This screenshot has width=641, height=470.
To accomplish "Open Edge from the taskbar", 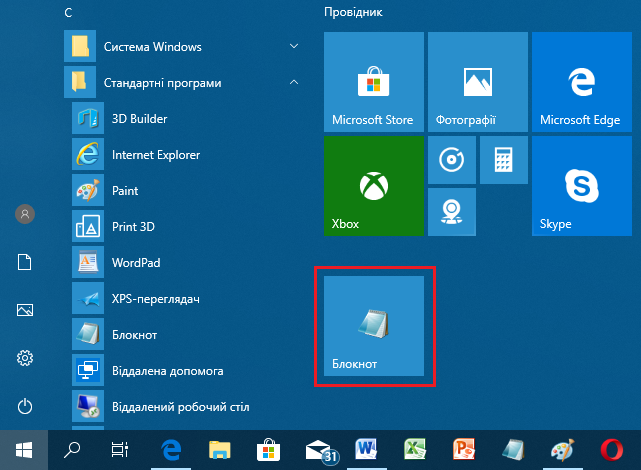I will tap(171, 450).
